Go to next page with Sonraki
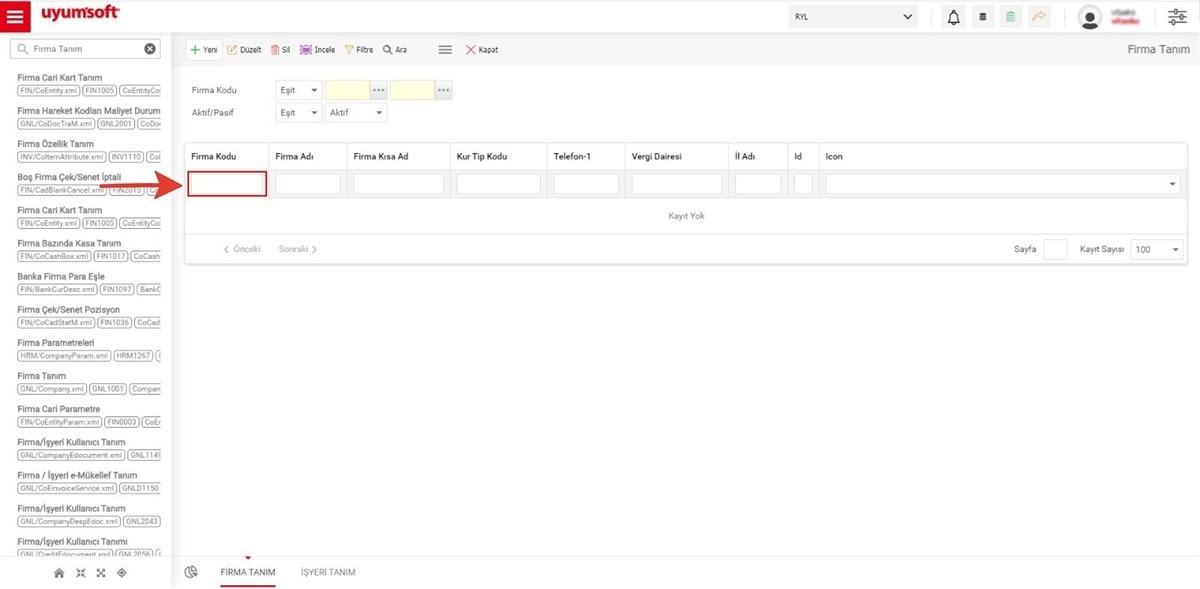Image resolution: width=1200 pixels, height=589 pixels. [x=298, y=249]
